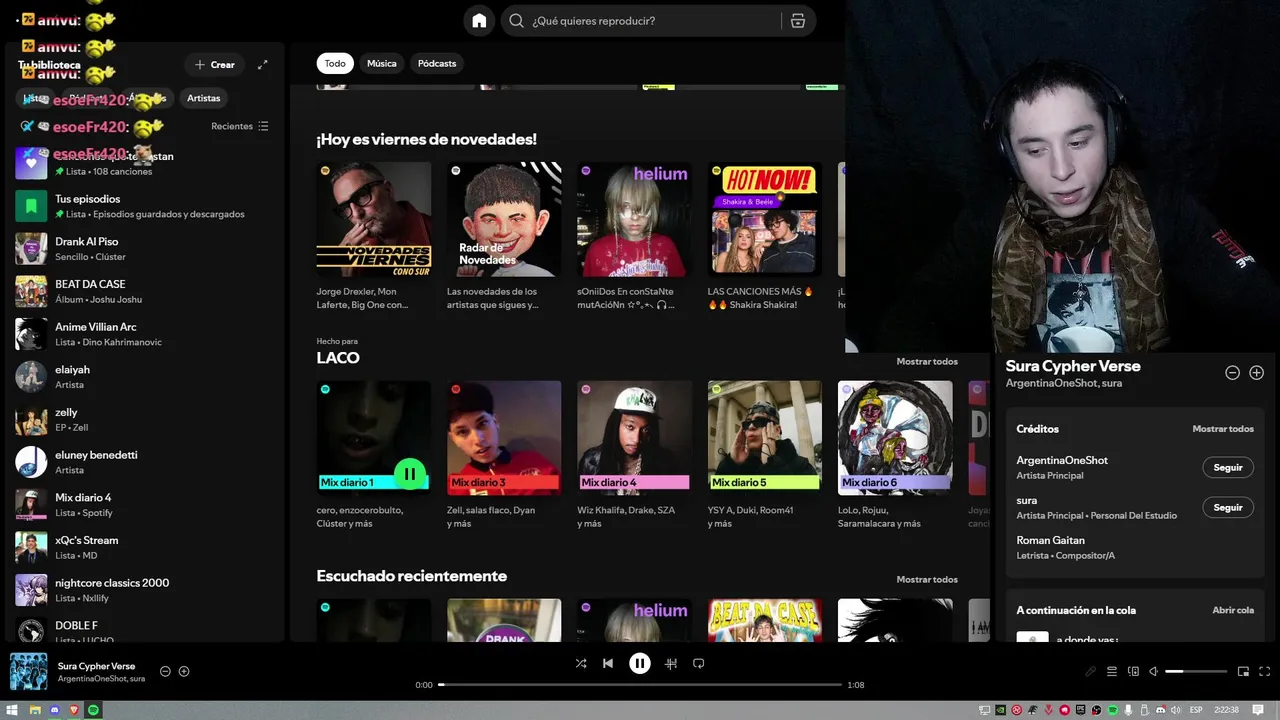Open the Recientes sort dropdown
Screen dimensions: 1280x720
tap(240, 126)
